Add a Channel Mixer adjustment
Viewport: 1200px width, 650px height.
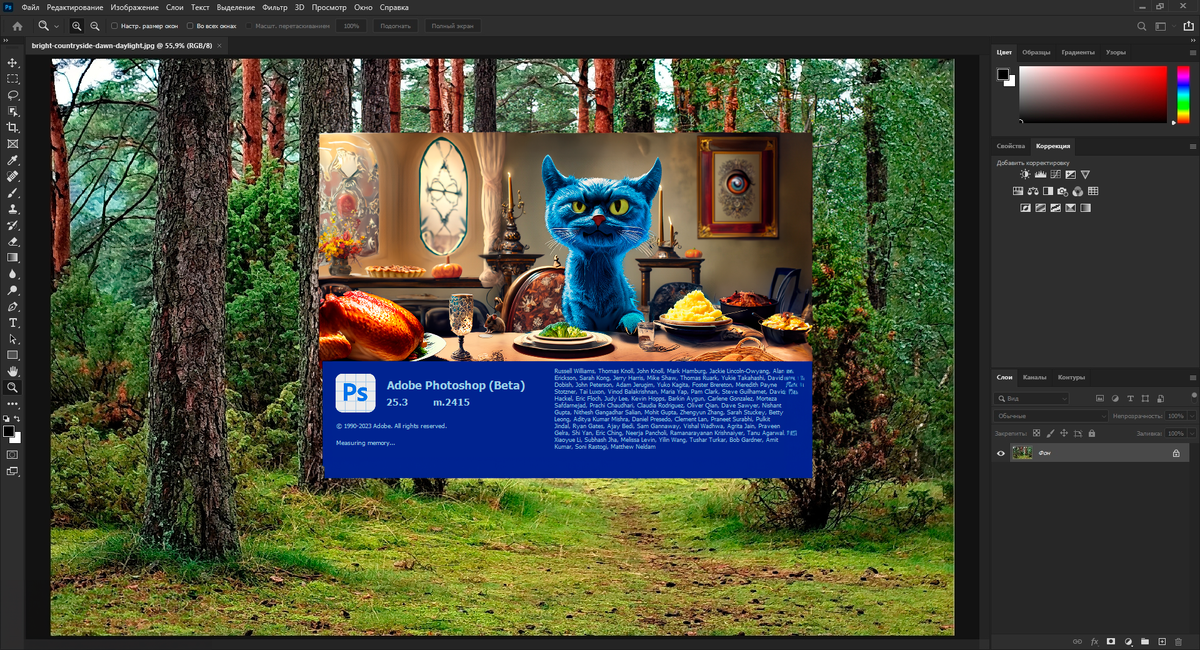tap(1078, 191)
